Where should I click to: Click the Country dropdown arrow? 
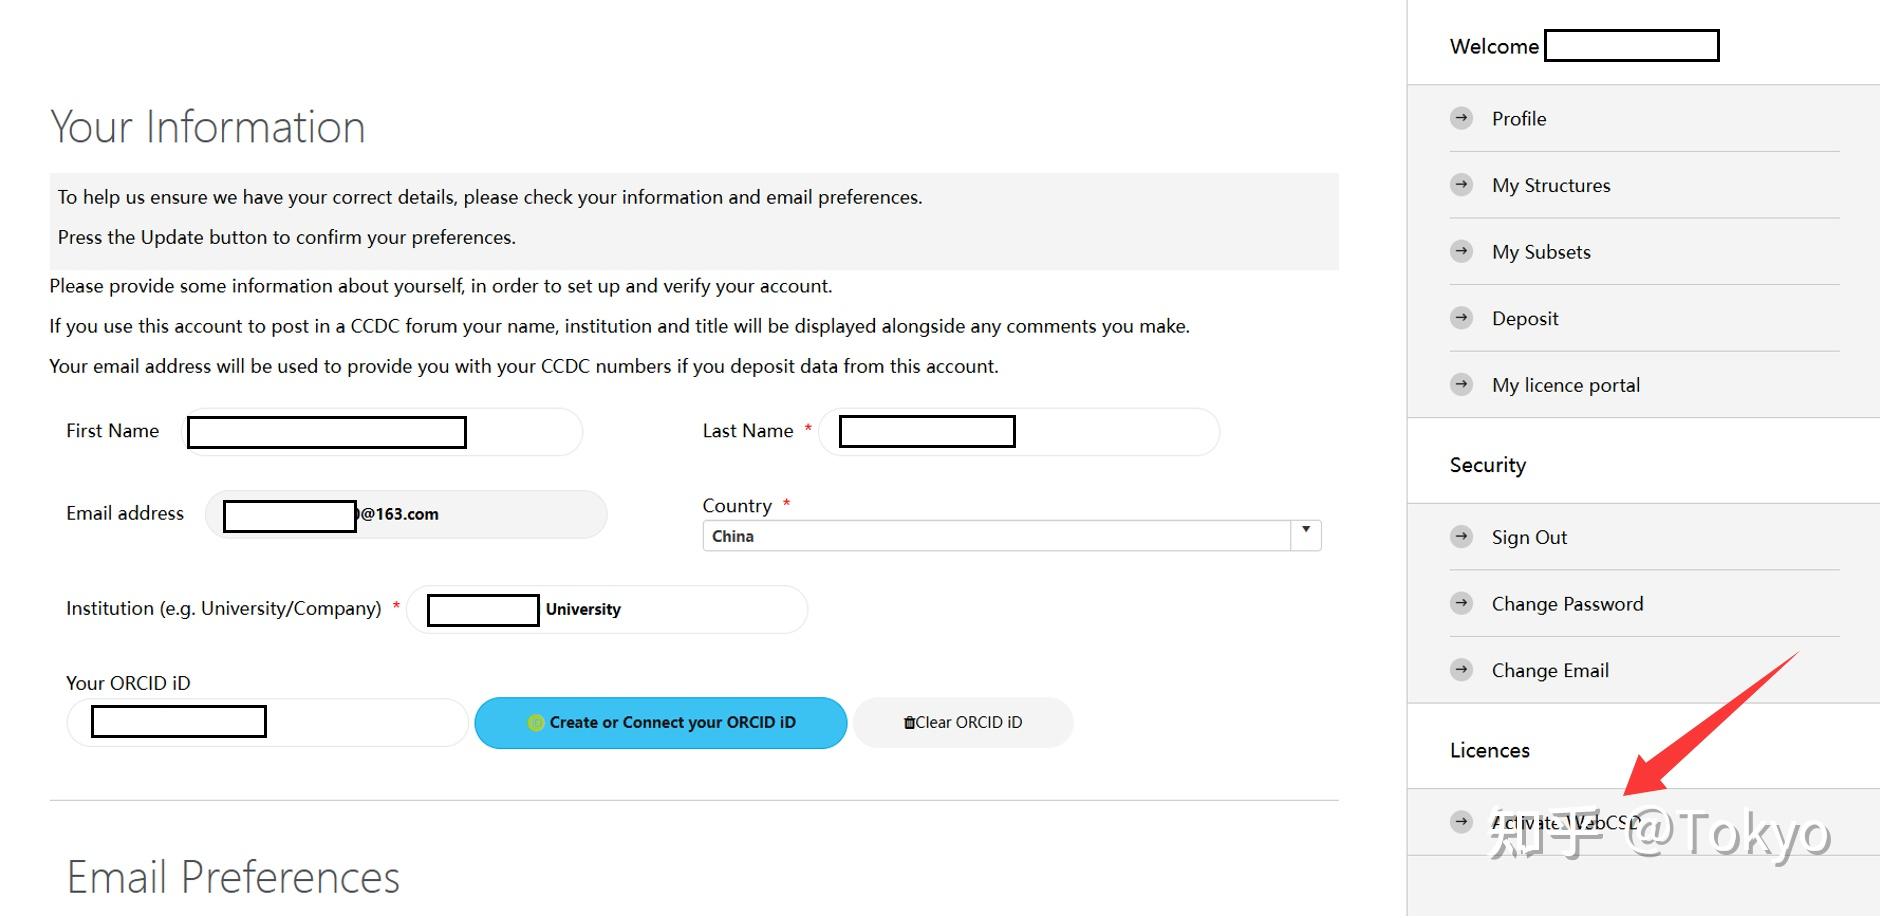(1305, 531)
